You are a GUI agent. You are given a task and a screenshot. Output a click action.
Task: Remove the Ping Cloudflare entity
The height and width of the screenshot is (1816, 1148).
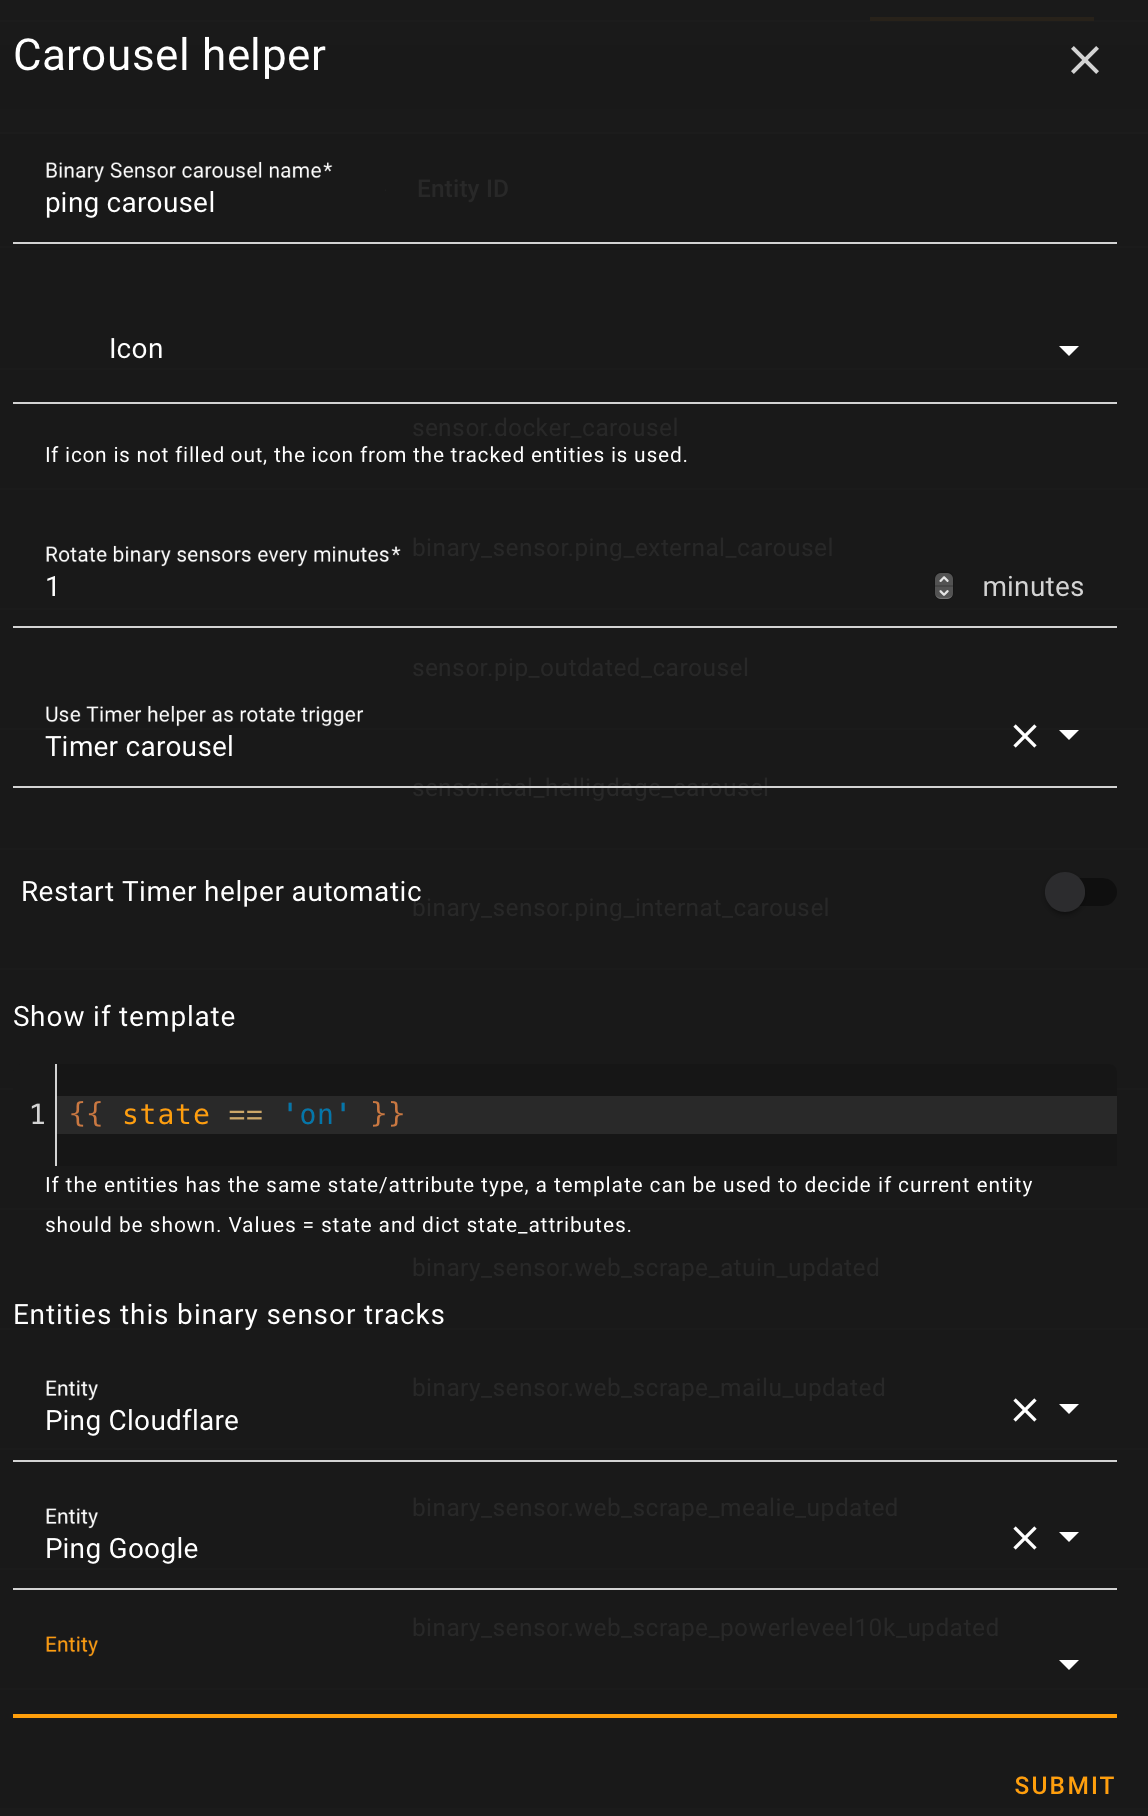(x=1025, y=1410)
